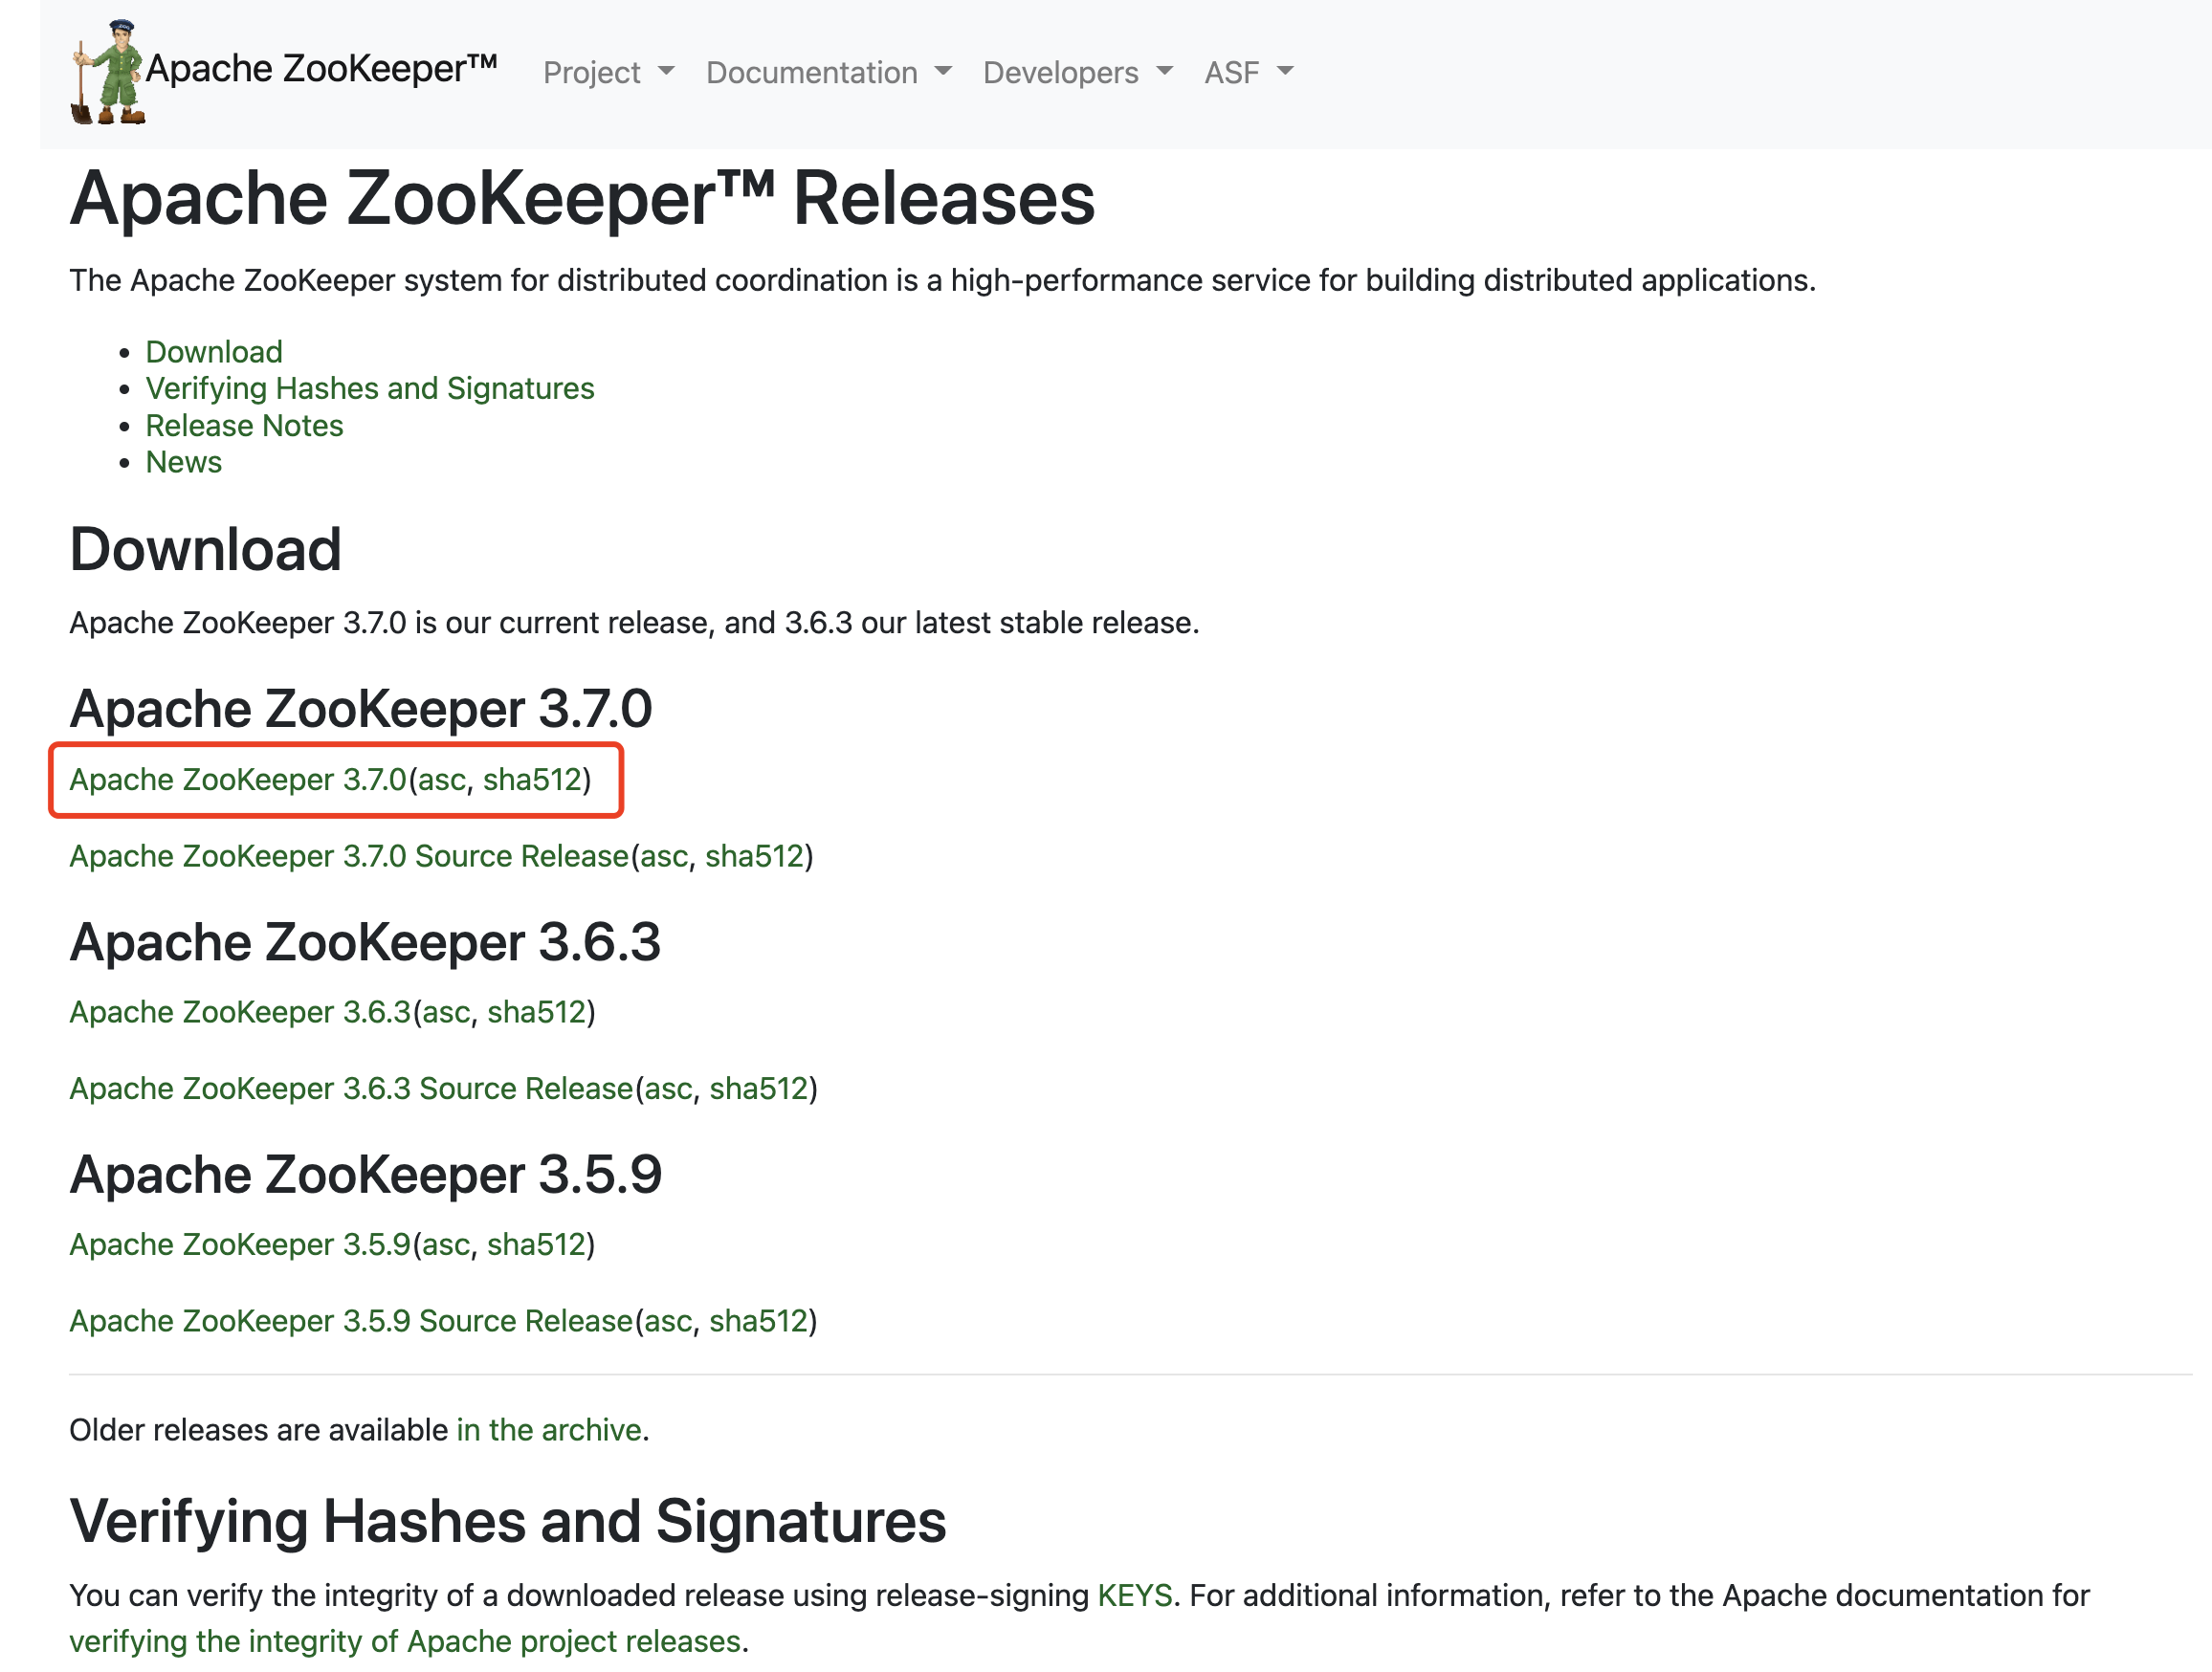Download Apache ZooKeeper 3.6.3 binary link
The width and height of the screenshot is (2212, 1672).
click(x=240, y=1012)
